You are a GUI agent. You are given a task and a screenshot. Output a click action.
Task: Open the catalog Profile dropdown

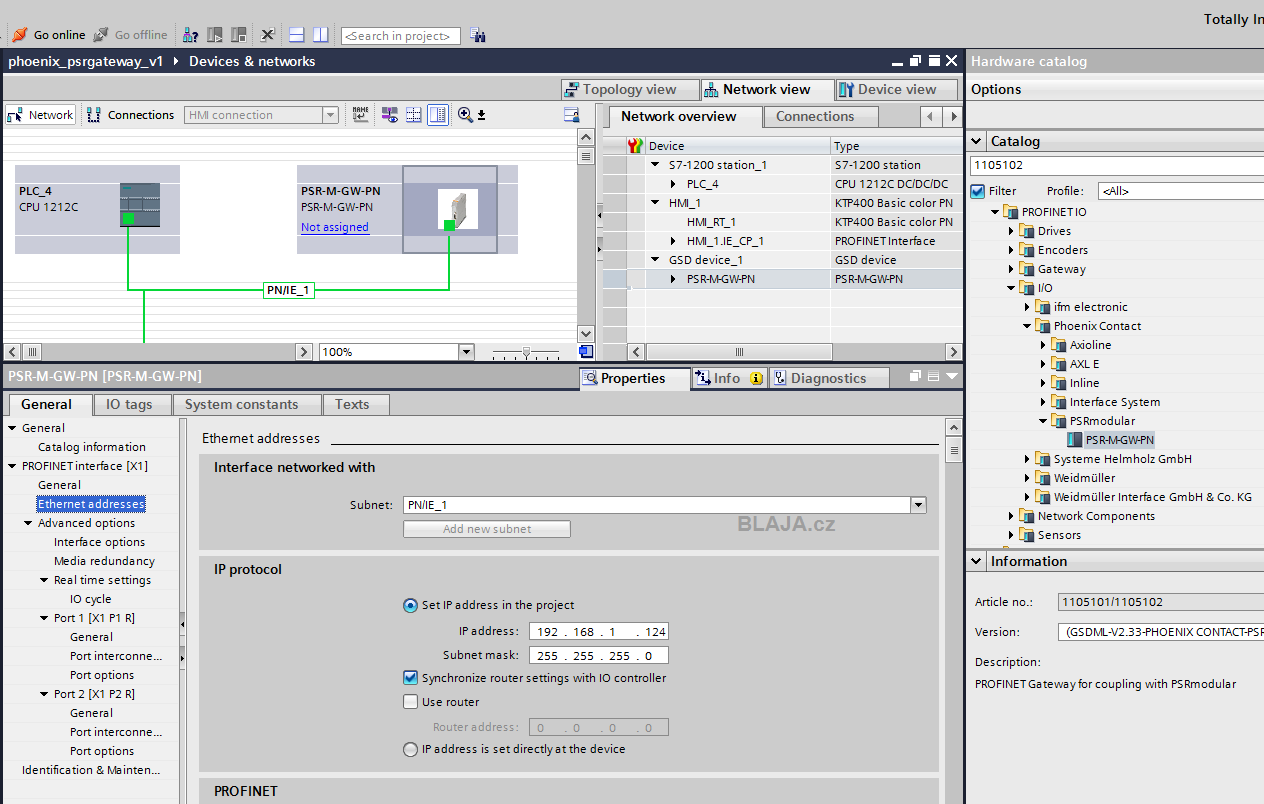click(1181, 191)
